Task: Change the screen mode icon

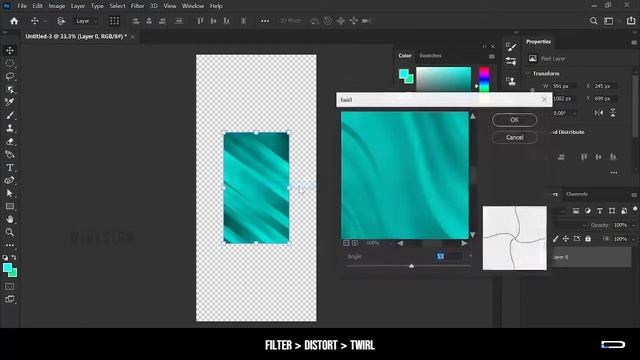Action: (x=10, y=300)
